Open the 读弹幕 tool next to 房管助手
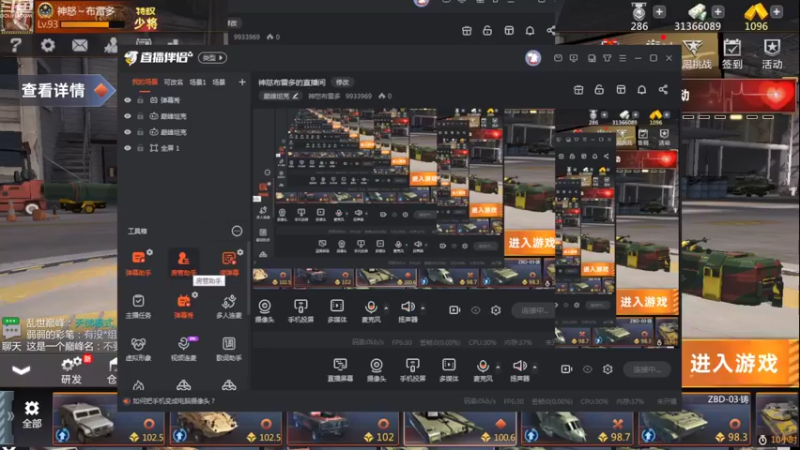 click(x=229, y=263)
